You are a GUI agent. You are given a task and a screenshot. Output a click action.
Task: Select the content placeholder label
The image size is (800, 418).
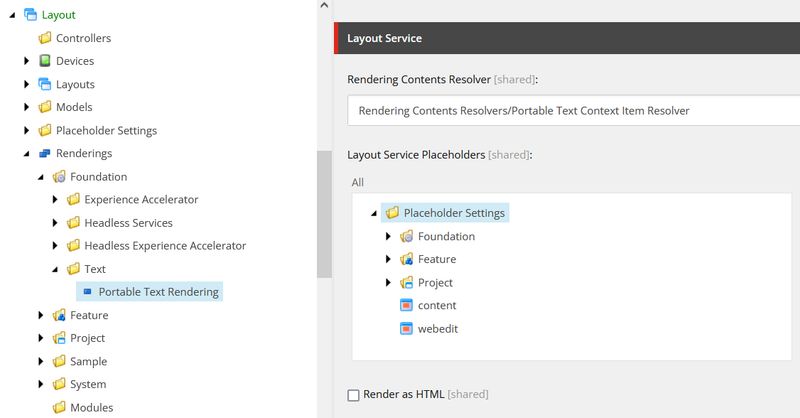(x=437, y=305)
